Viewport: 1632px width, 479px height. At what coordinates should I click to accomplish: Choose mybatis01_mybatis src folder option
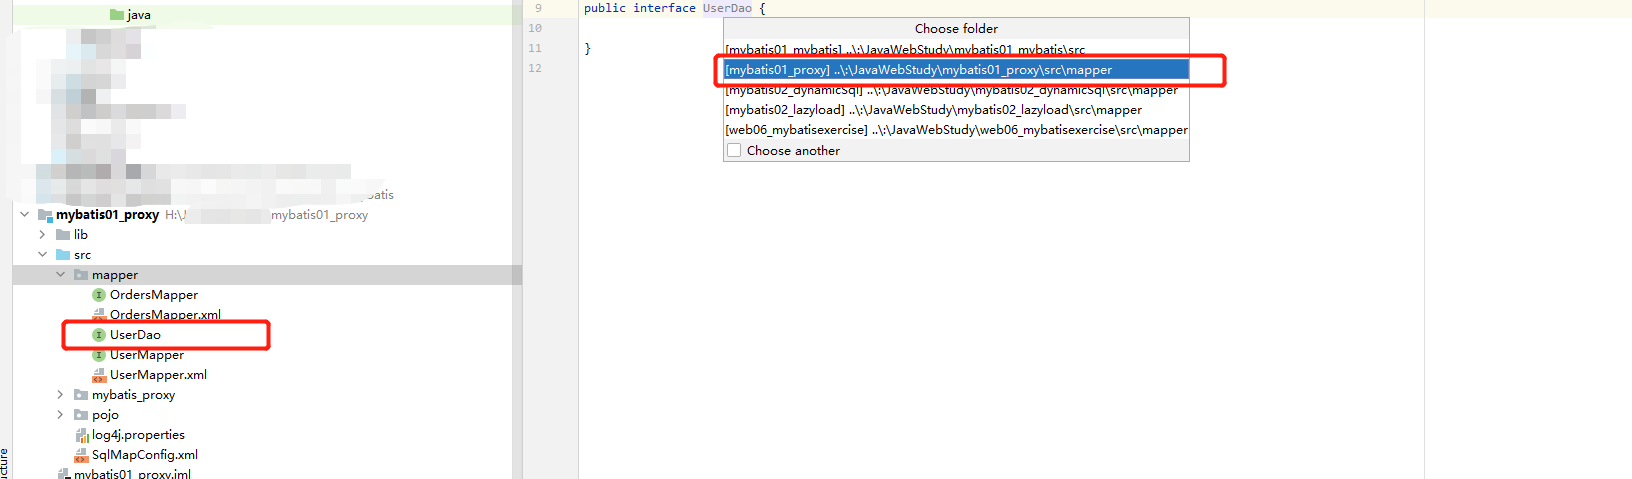(x=956, y=49)
